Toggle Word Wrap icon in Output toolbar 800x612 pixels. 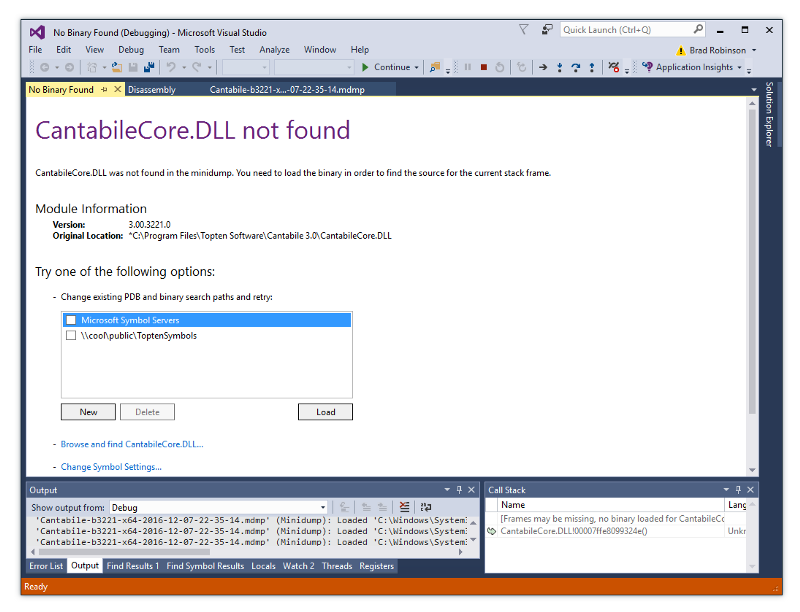pyautogui.click(x=426, y=507)
